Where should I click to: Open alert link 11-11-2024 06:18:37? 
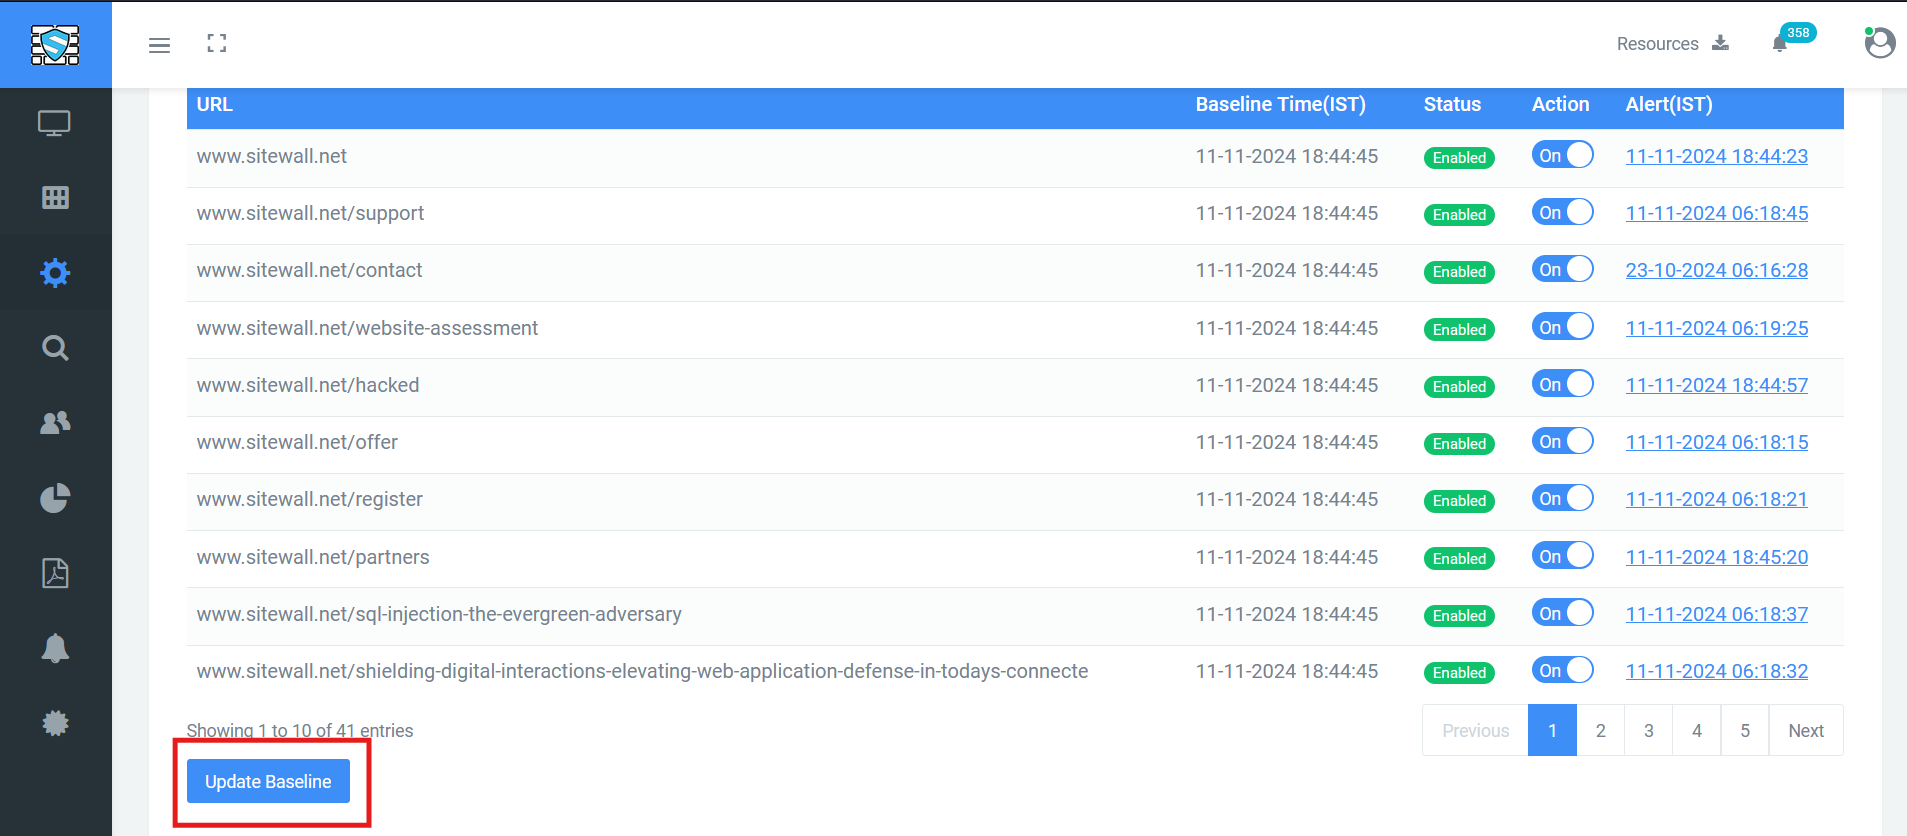pyautogui.click(x=1716, y=614)
